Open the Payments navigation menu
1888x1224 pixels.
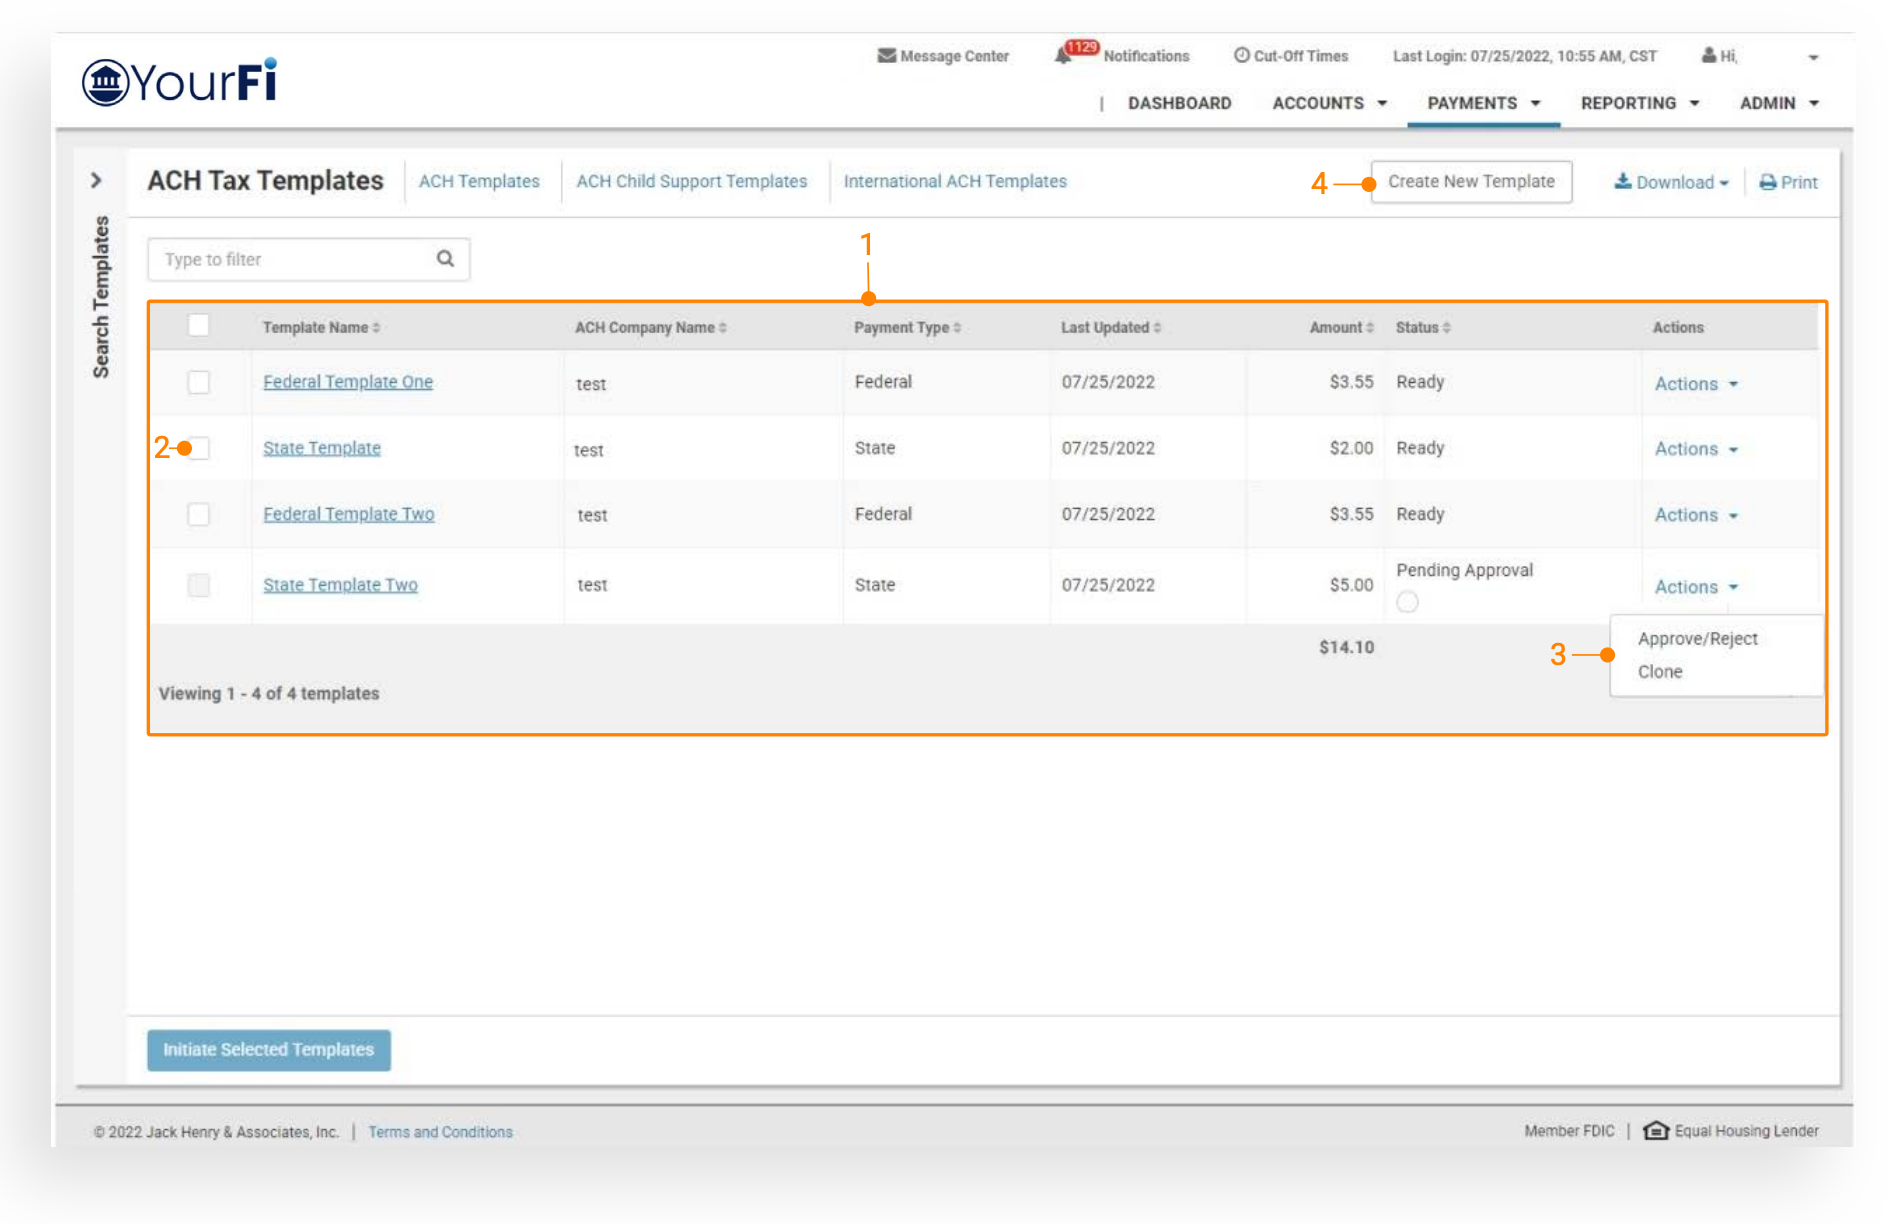[1483, 103]
